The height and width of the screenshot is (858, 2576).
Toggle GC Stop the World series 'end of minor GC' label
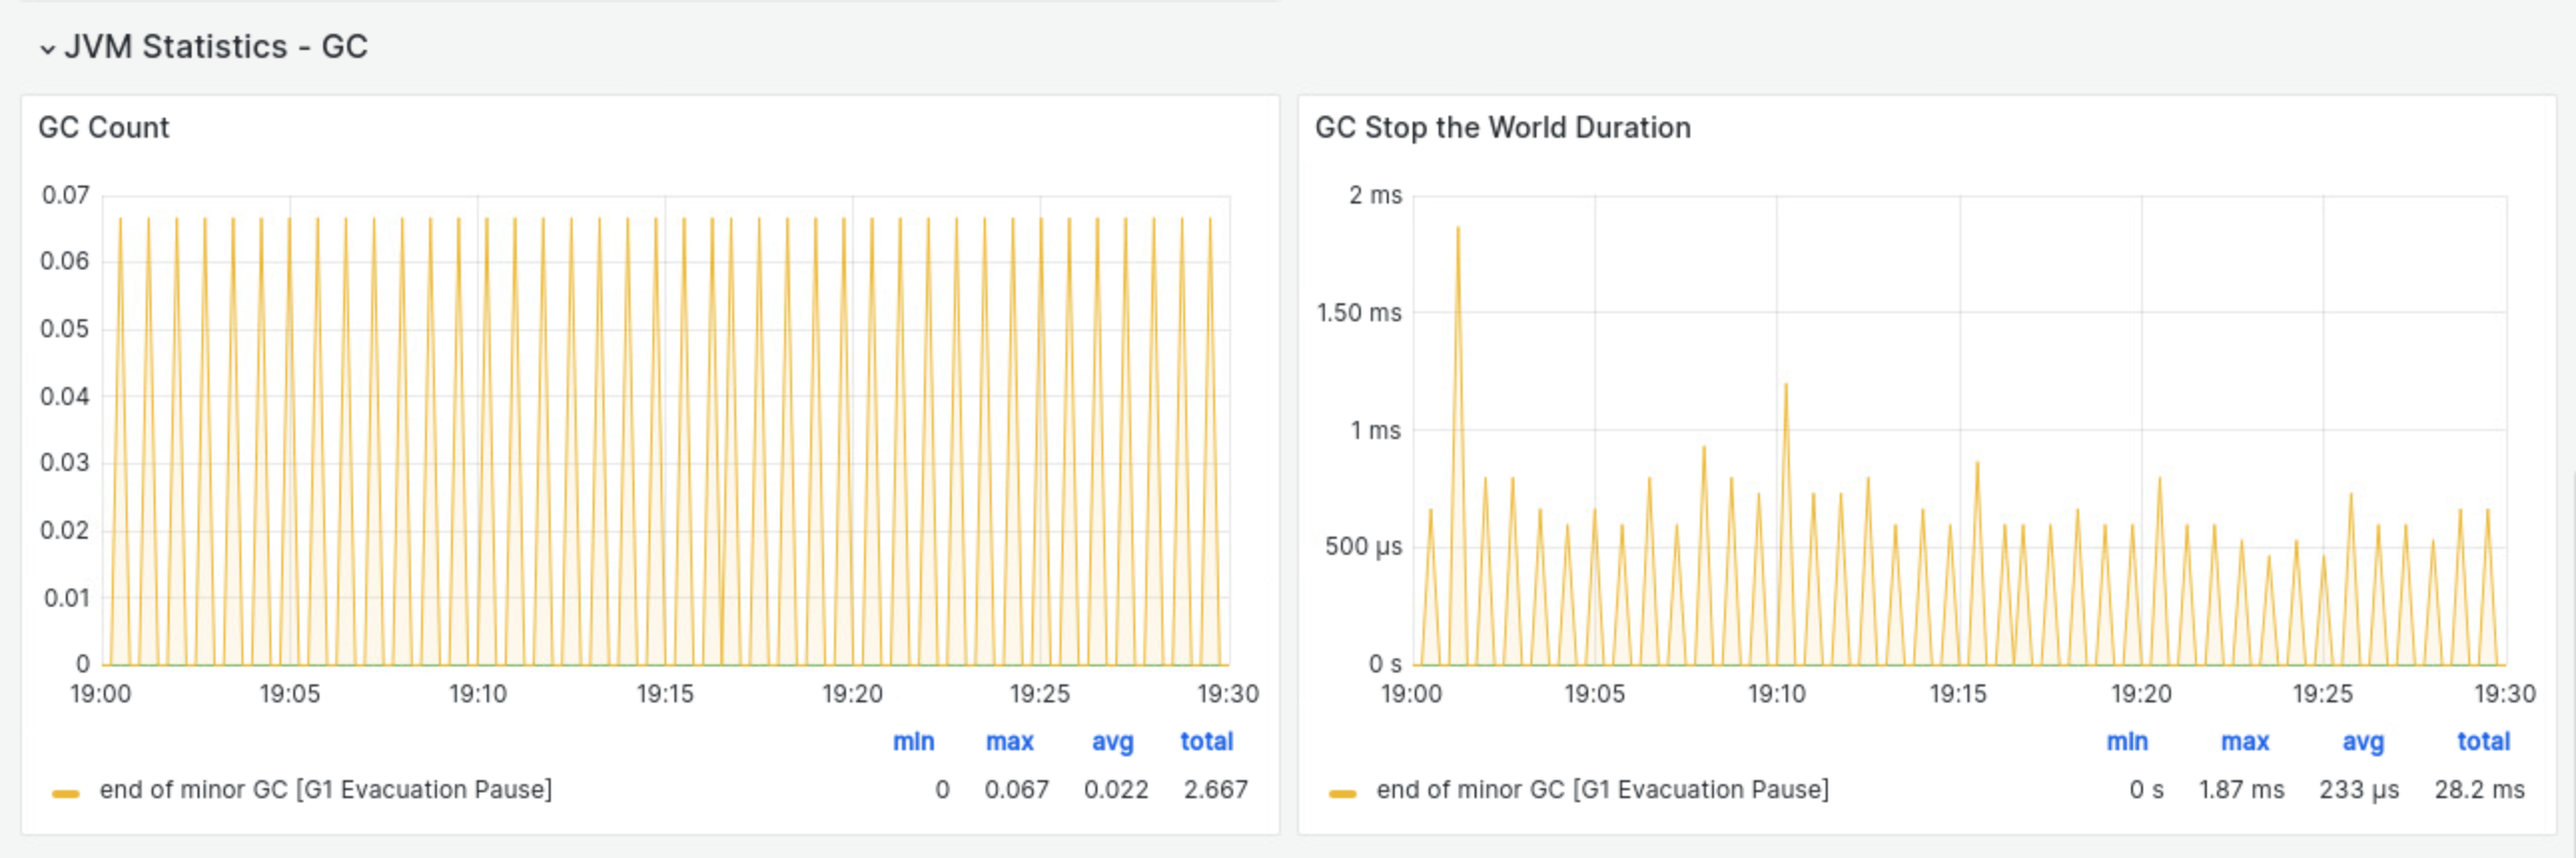[x=1602, y=789]
